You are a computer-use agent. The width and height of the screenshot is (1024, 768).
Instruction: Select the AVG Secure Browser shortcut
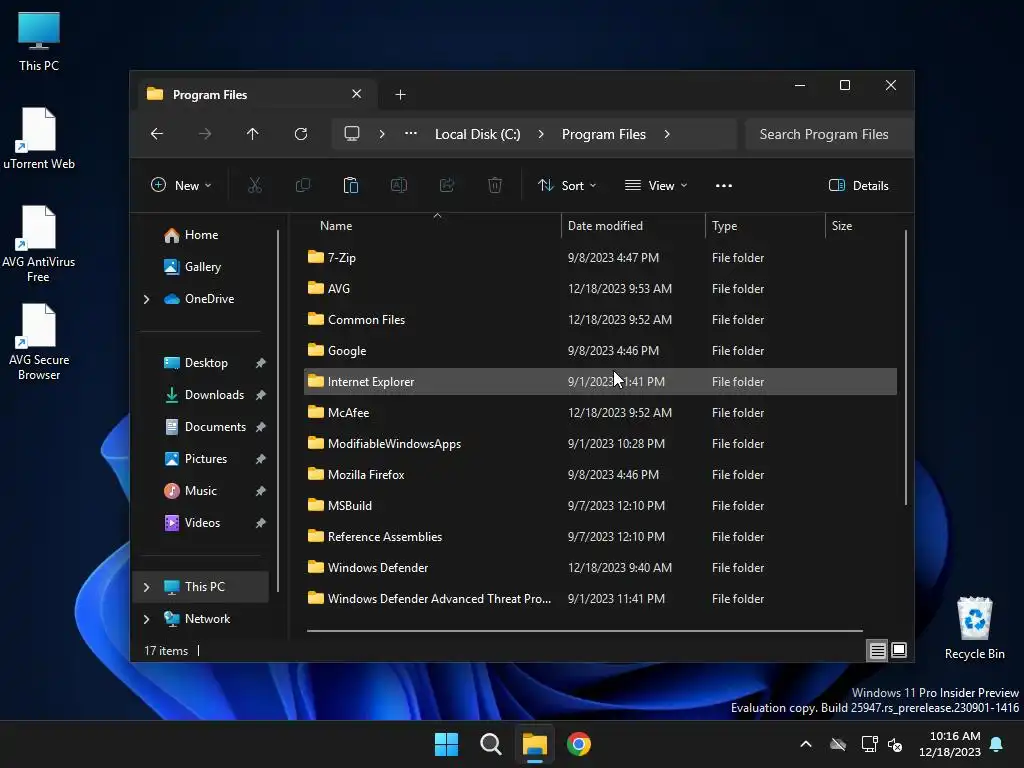(x=39, y=342)
